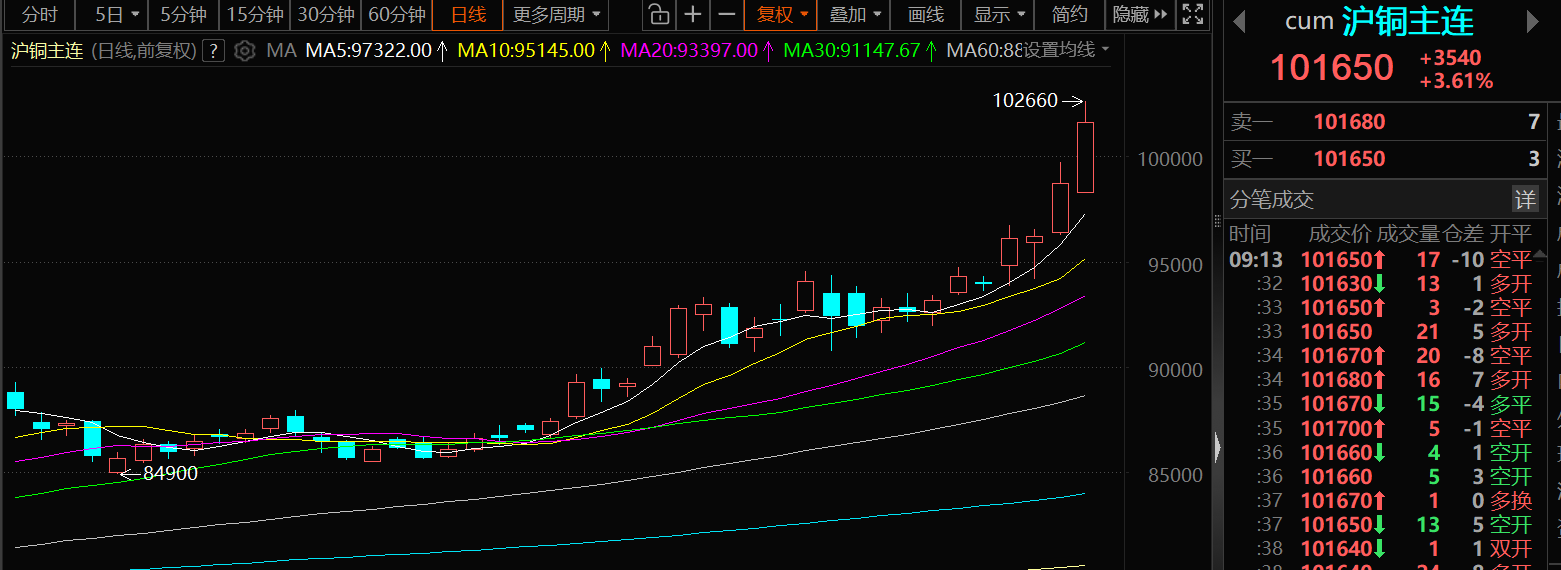Toggle 简约 simple display mode
1561x570 pixels.
click(x=1070, y=15)
